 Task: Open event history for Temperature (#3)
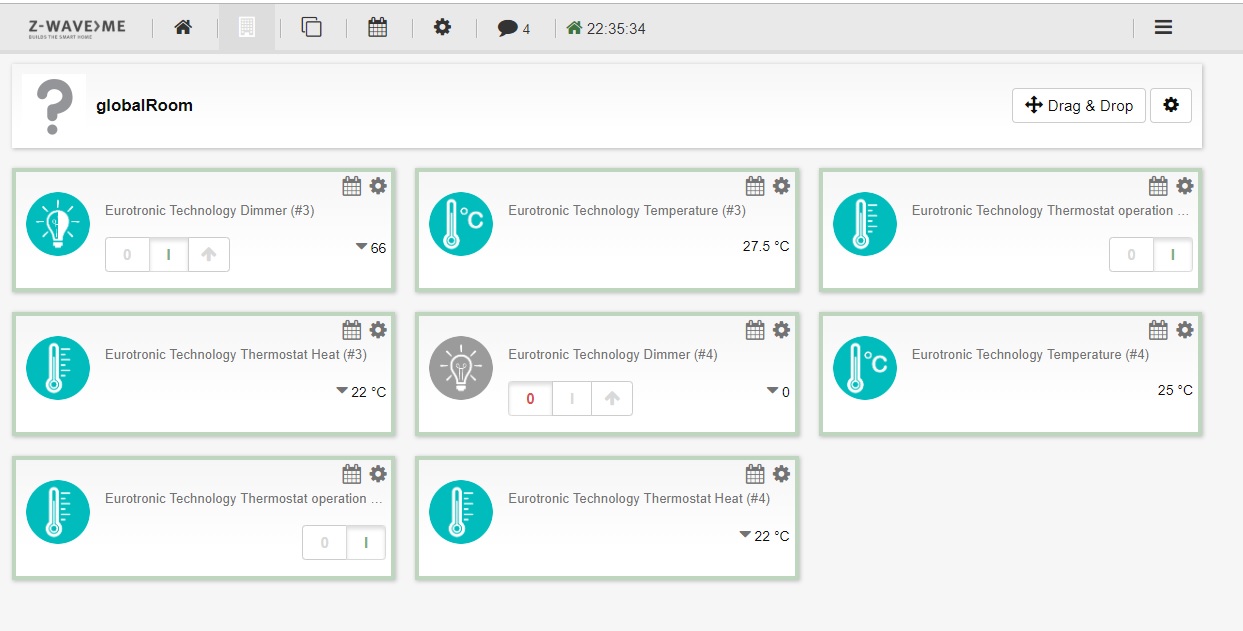pyautogui.click(x=755, y=186)
